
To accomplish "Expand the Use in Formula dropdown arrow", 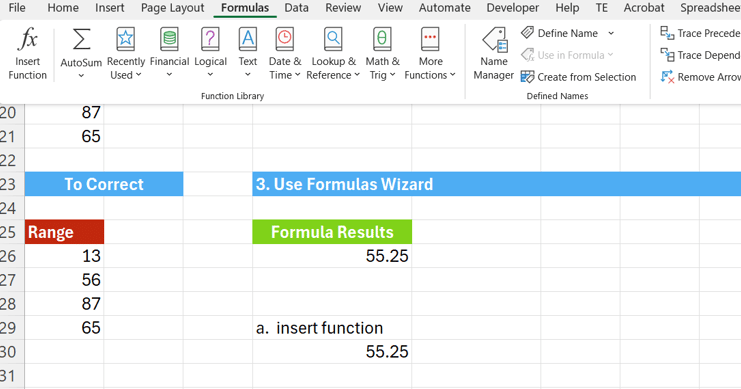I will (610, 55).
